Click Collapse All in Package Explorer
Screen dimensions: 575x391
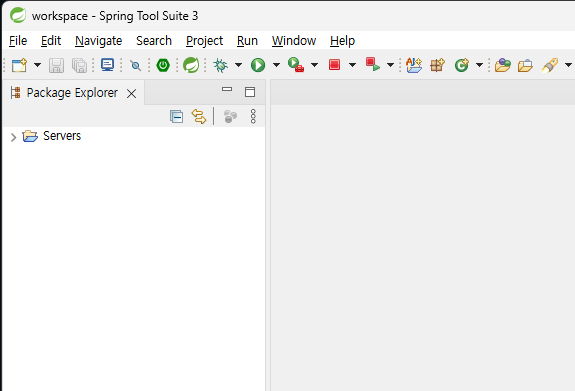pyautogui.click(x=176, y=117)
